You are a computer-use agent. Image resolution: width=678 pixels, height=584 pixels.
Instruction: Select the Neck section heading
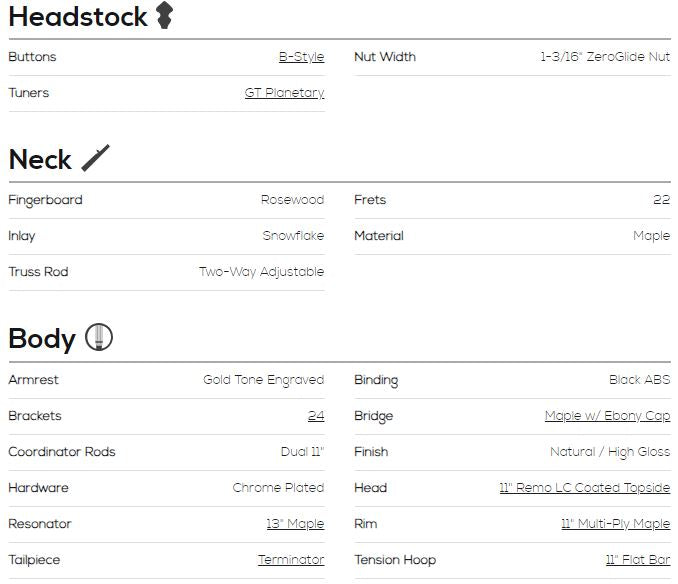[40, 160]
